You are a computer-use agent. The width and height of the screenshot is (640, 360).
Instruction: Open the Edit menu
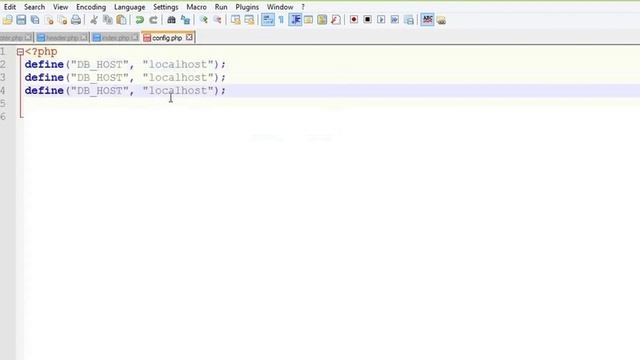[10, 7]
